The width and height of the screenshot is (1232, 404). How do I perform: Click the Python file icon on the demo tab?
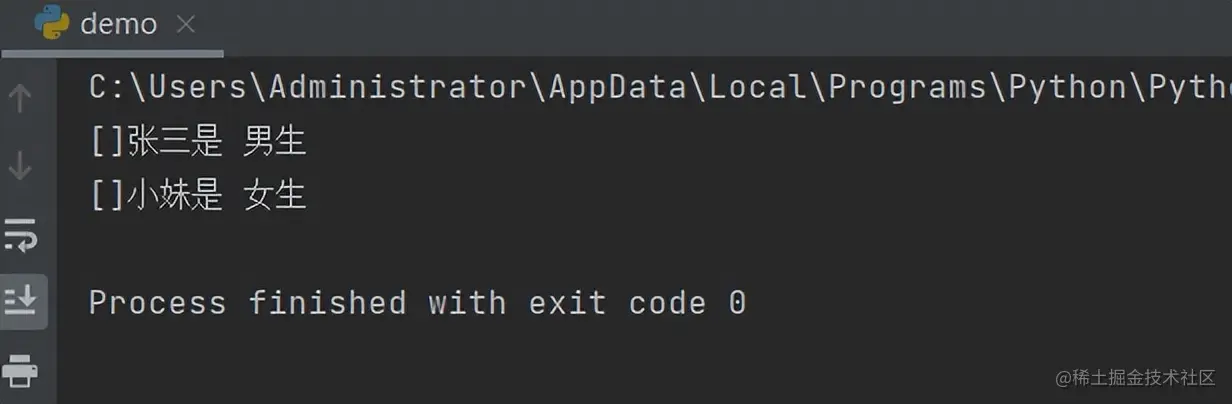50,23
